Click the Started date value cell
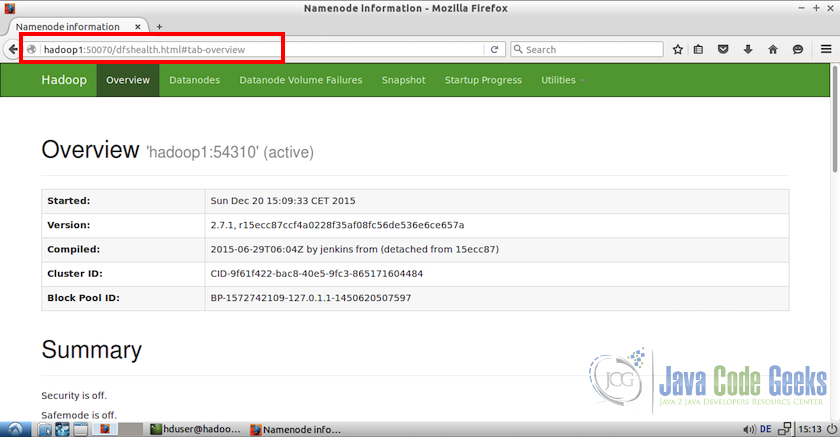This screenshot has height=437, width=840. point(497,201)
